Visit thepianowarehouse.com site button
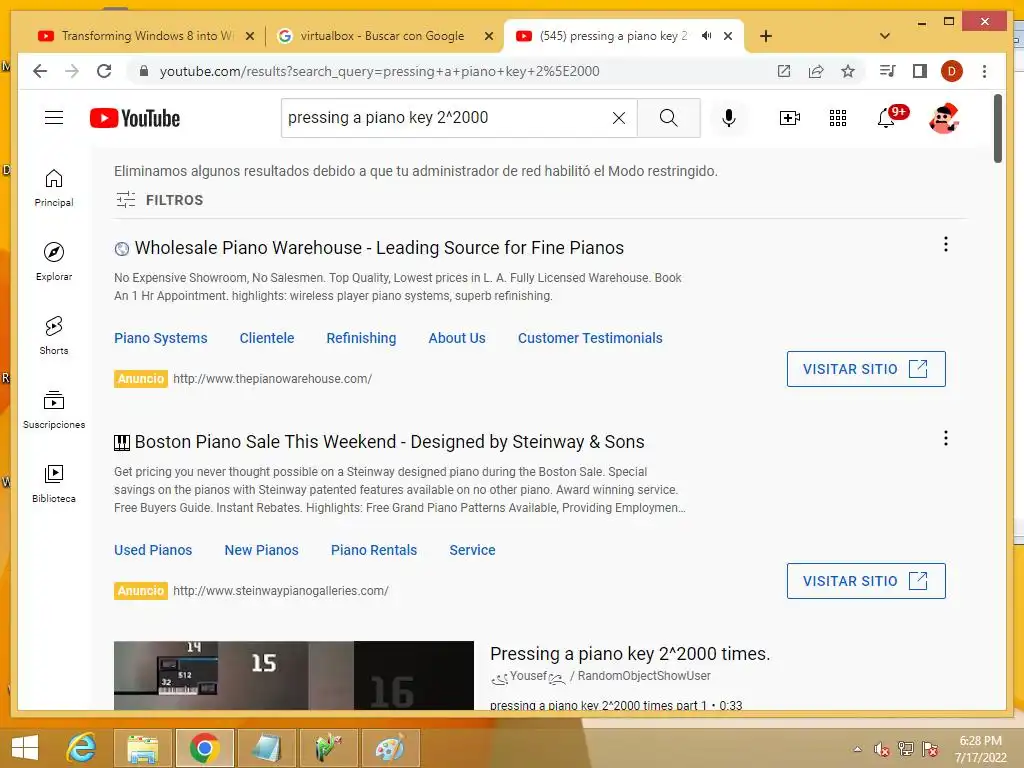Screen dimensions: 1024x768 pos(866,369)
